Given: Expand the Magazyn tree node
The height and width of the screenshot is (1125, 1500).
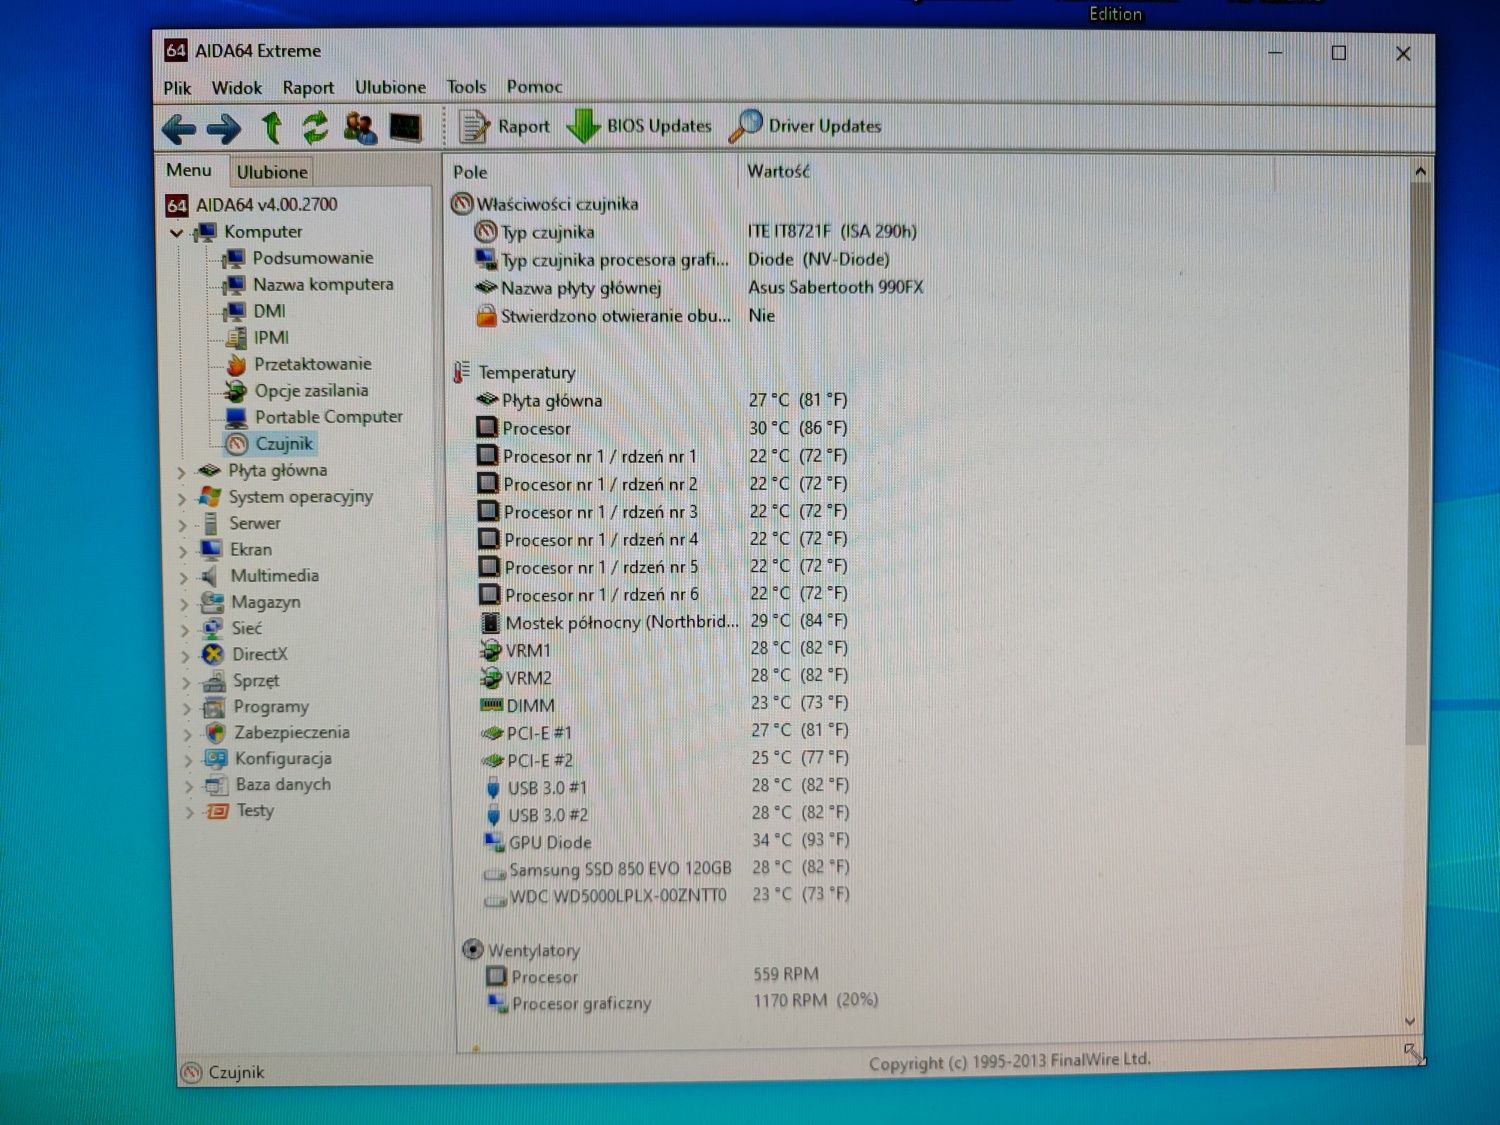Looking at the screenshot, I should [x=185, y=603].
